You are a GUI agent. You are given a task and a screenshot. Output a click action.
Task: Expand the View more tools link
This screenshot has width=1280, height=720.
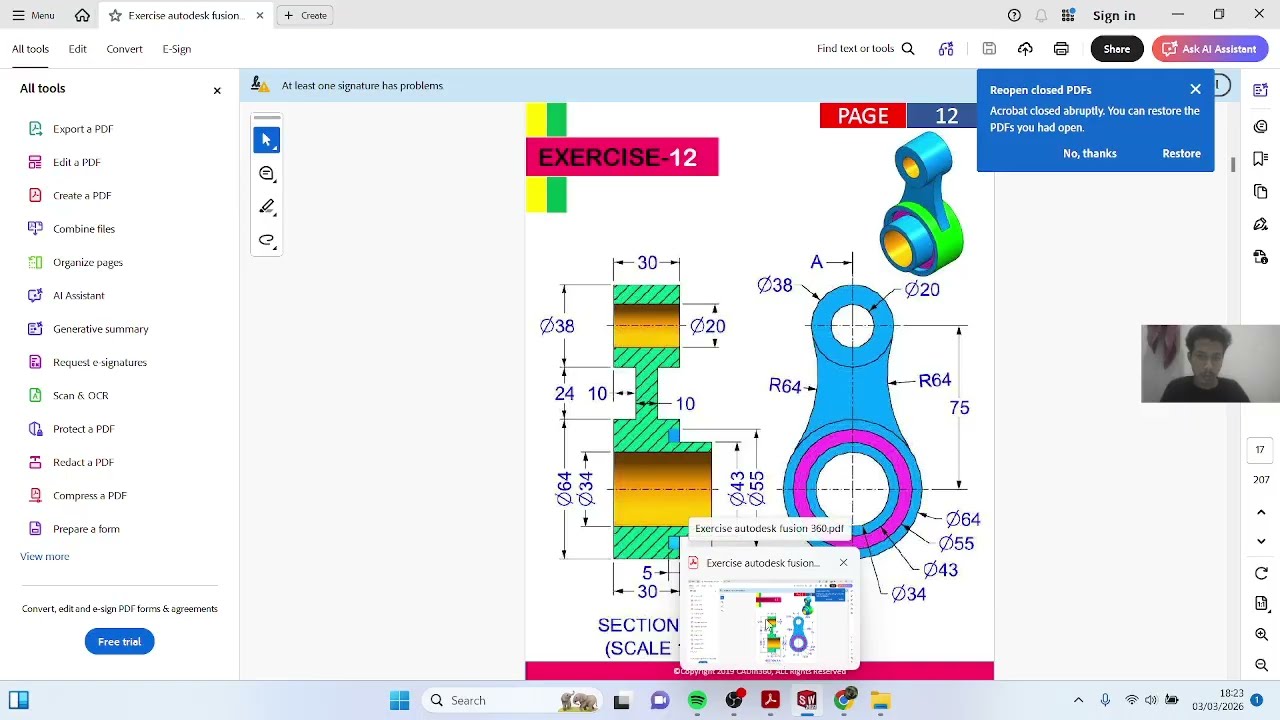coord(45,556)
